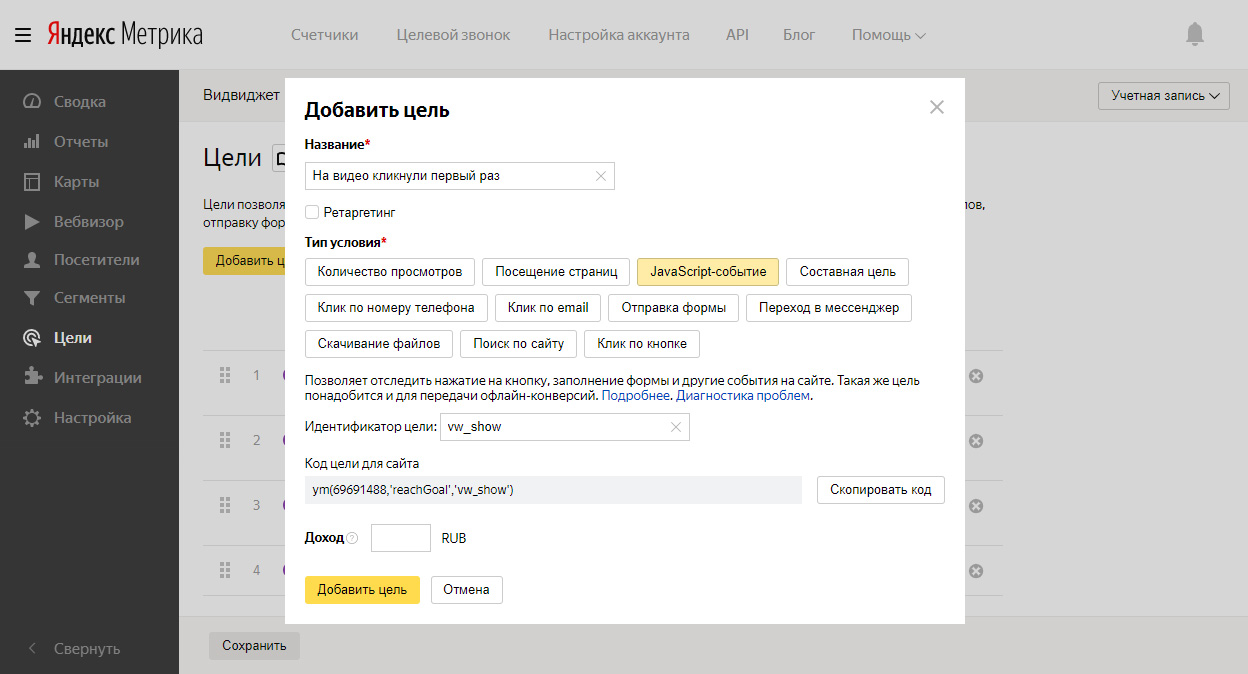This screenshot has height=674, width=1248.
Task: Delete goal row 2 with X icon
Action: point(977,441)
